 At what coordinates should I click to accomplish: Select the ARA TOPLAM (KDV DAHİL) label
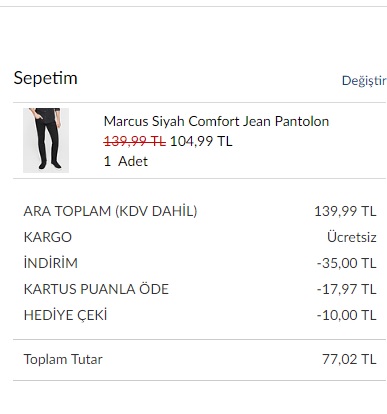point(110,211)
